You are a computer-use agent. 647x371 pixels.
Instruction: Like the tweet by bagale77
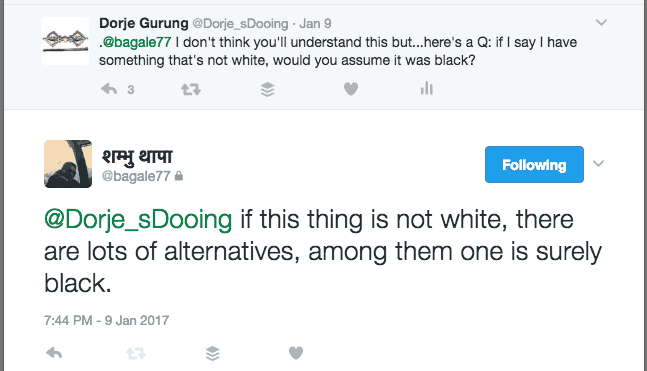pyautogui.click(x=295, y=353)
